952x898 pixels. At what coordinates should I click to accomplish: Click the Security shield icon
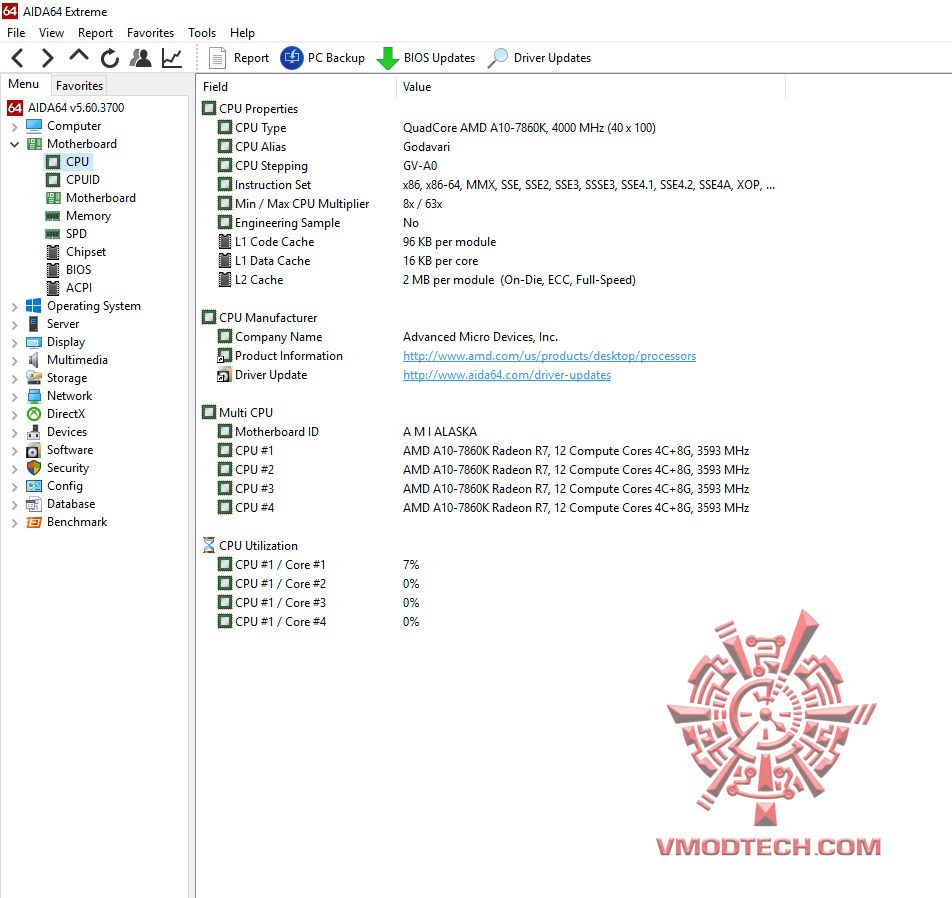click(x=34, y=468)
